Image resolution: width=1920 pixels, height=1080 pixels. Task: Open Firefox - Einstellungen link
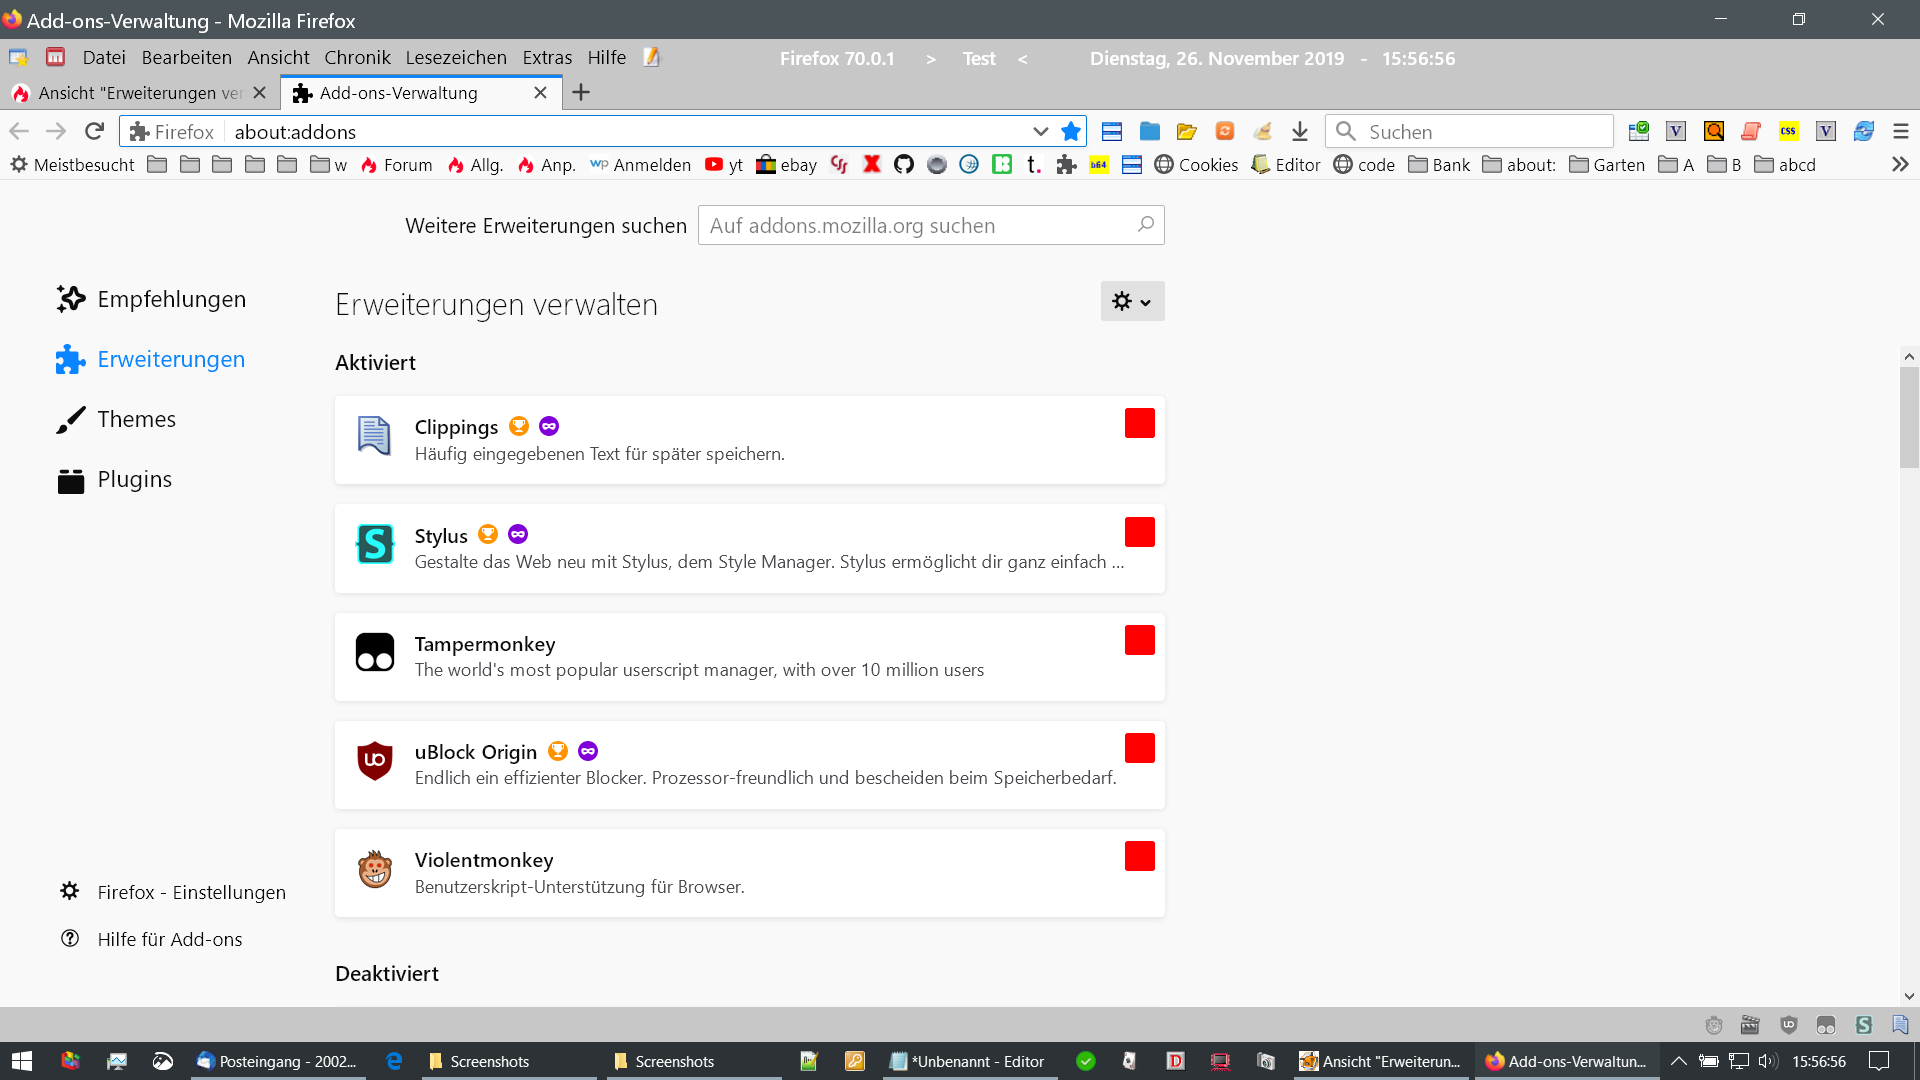click(x=191, y=892)
